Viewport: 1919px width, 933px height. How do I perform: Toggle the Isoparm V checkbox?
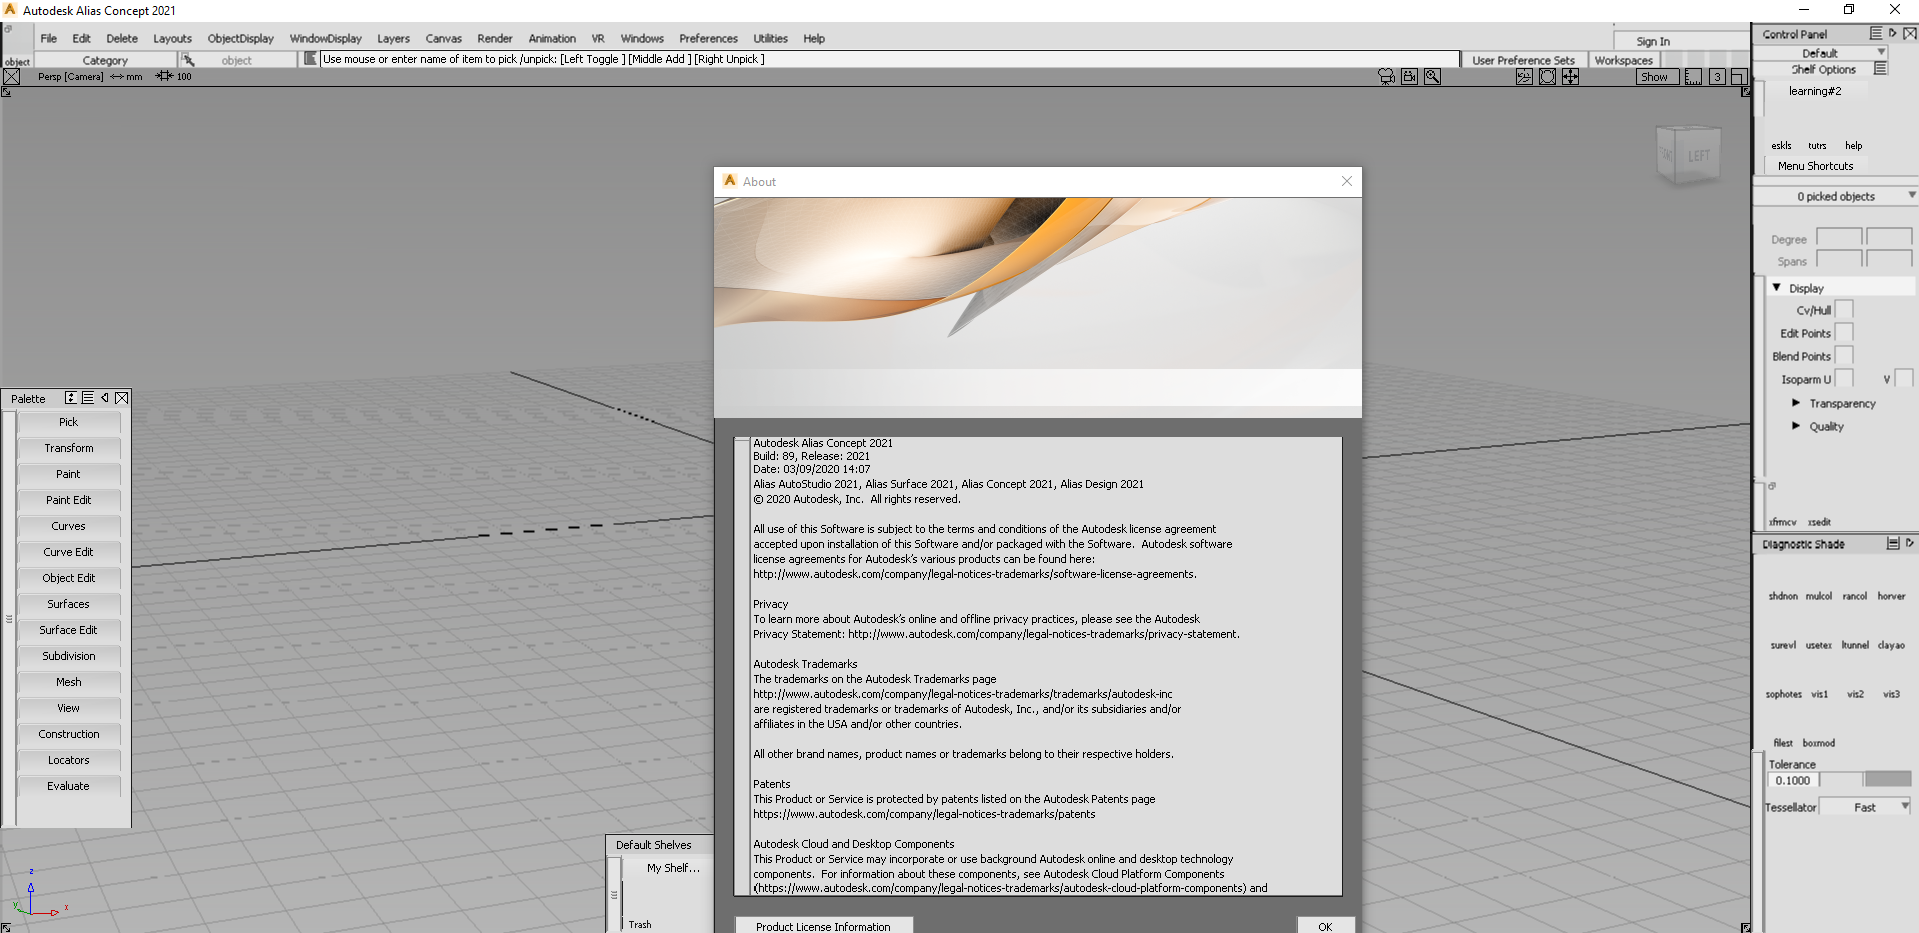1903,379
